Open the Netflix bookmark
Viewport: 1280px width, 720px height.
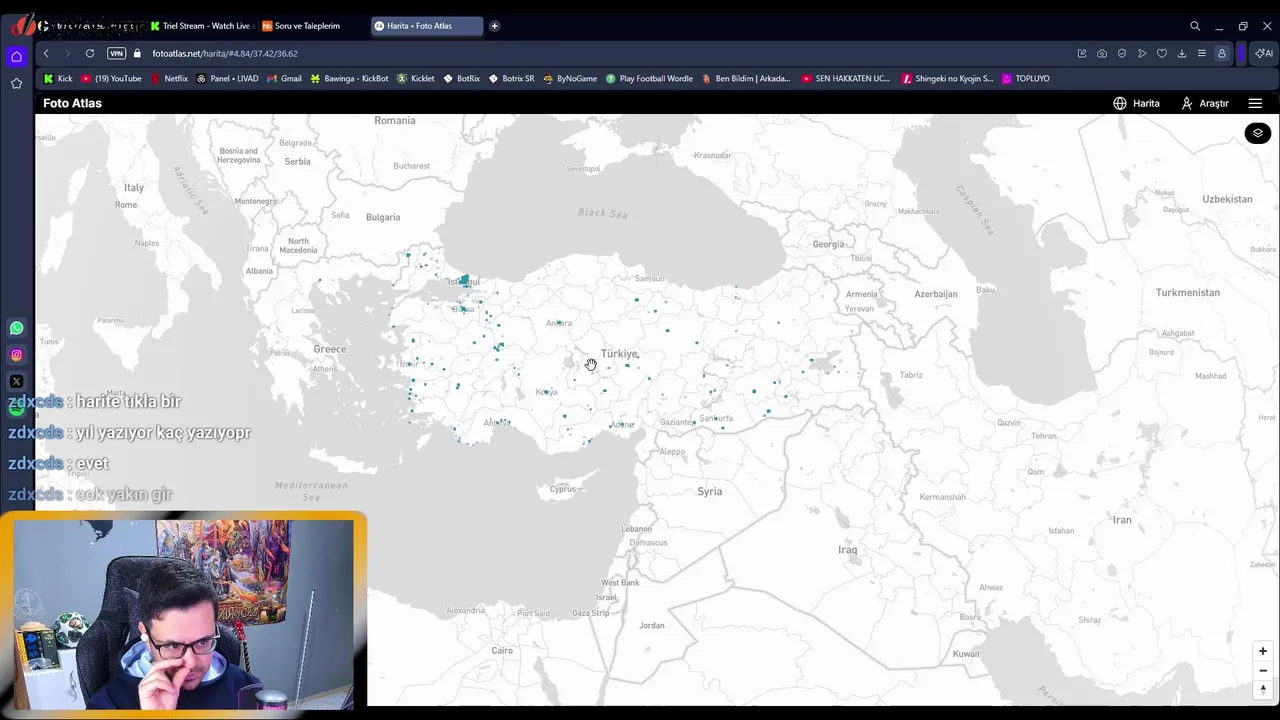pos(169,78)
